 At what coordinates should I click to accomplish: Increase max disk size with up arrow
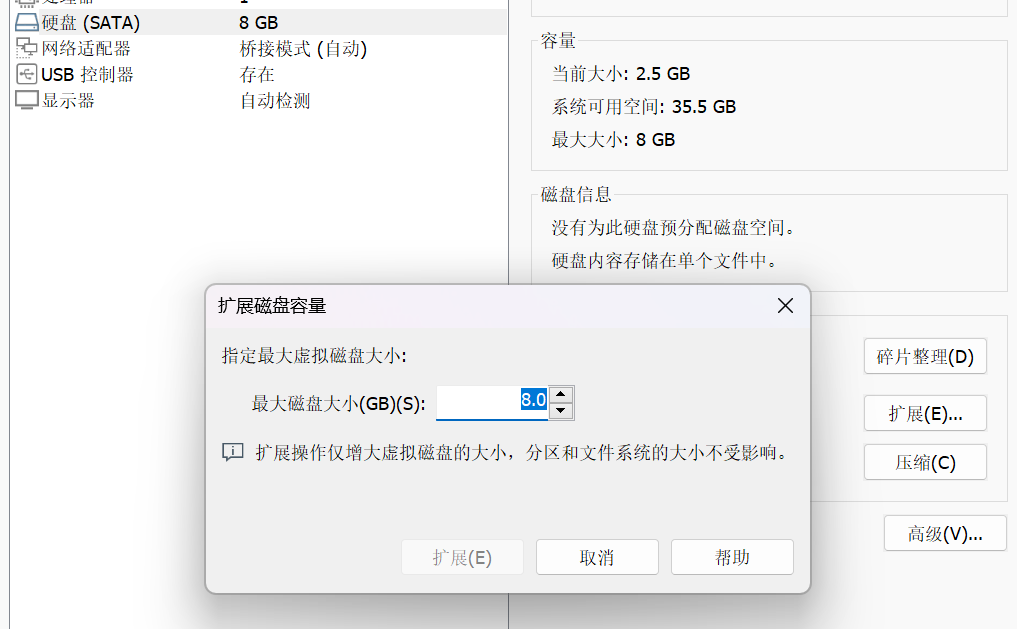click(560, 394)
